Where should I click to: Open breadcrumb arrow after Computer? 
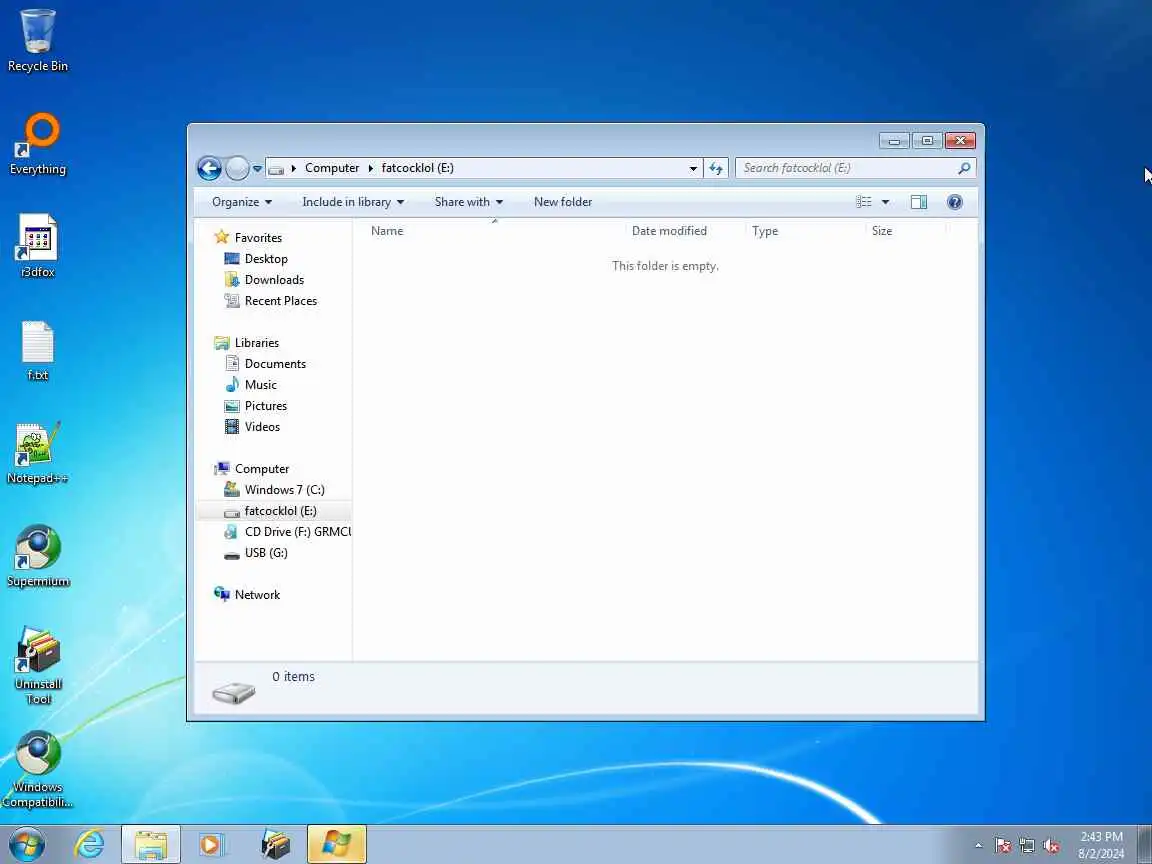pos(370,168)
